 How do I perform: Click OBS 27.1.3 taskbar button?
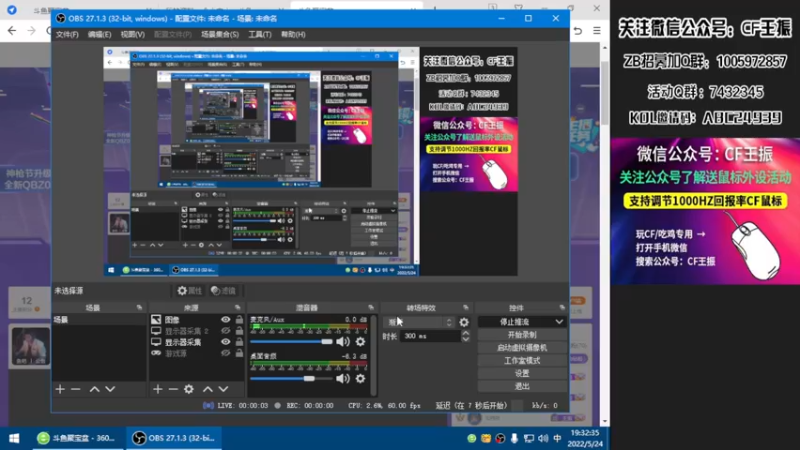click(x=173, y=438)
